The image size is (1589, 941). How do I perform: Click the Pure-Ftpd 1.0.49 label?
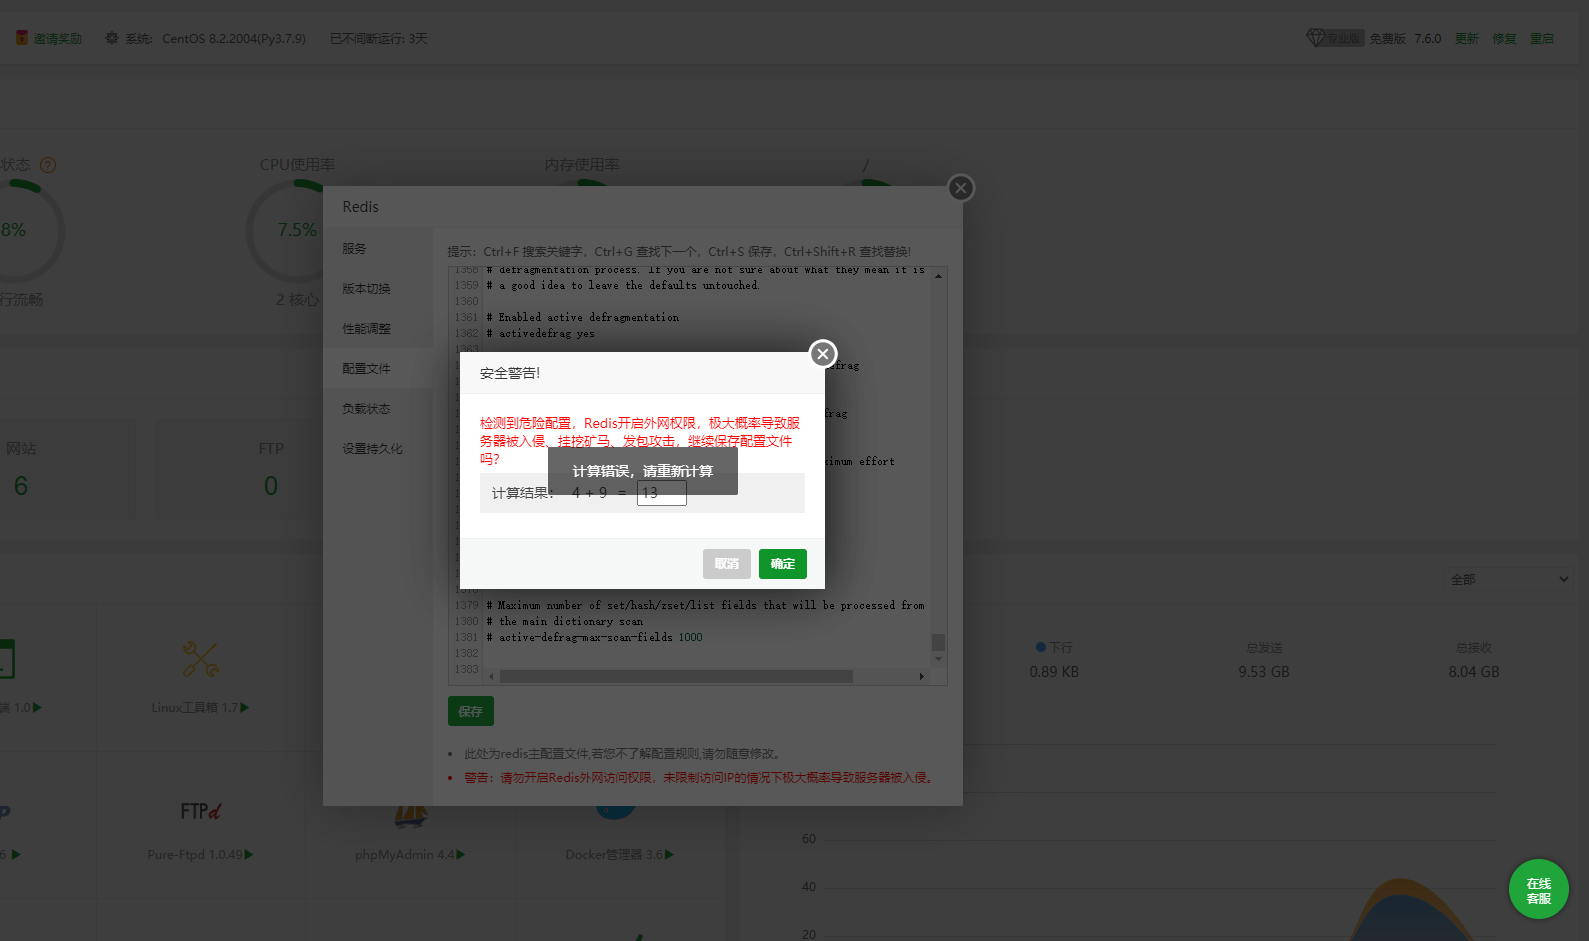point(195,854)
